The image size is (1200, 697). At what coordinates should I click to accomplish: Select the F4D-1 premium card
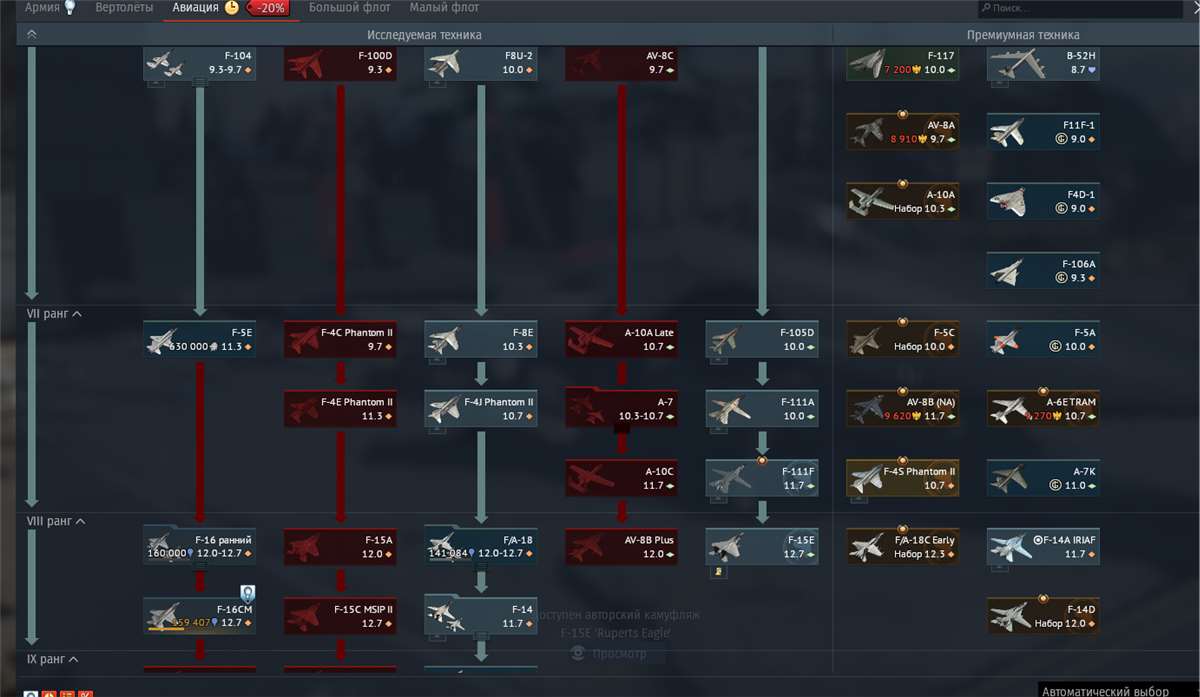1043,202
